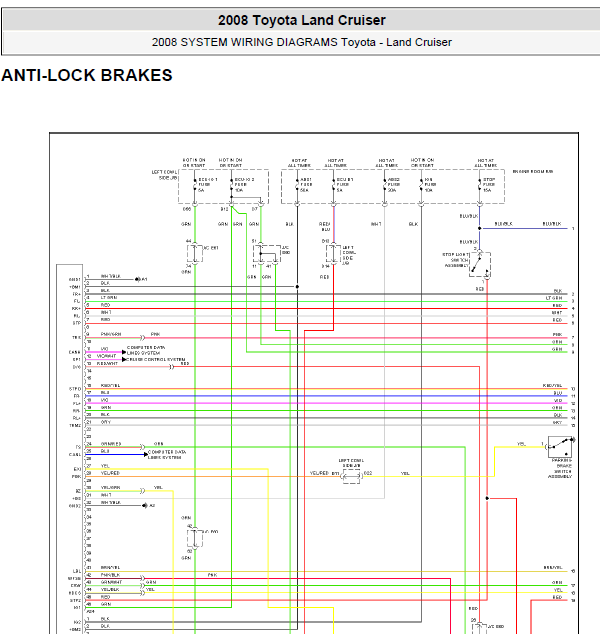This screenshot has height=634, width=600.
Task: Click the 'RED/WHT' wire label at pin 13
Action: [x=107, y=363]
